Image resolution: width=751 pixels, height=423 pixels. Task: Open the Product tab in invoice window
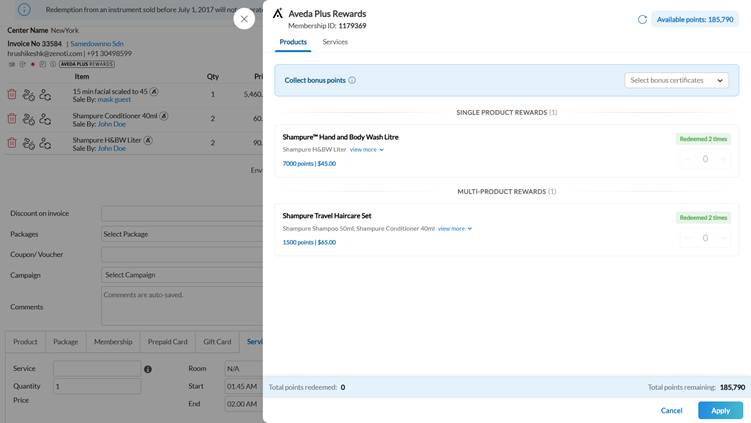25,342
